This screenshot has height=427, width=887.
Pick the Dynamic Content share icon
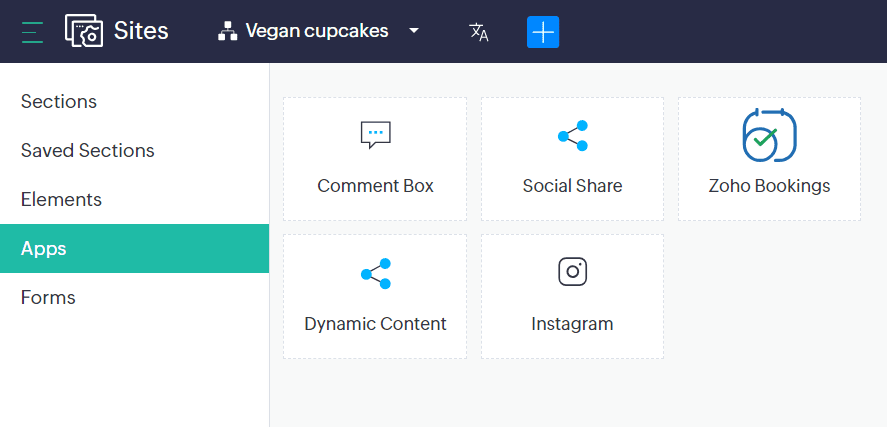pyautogui.click(x=375, y=273)
